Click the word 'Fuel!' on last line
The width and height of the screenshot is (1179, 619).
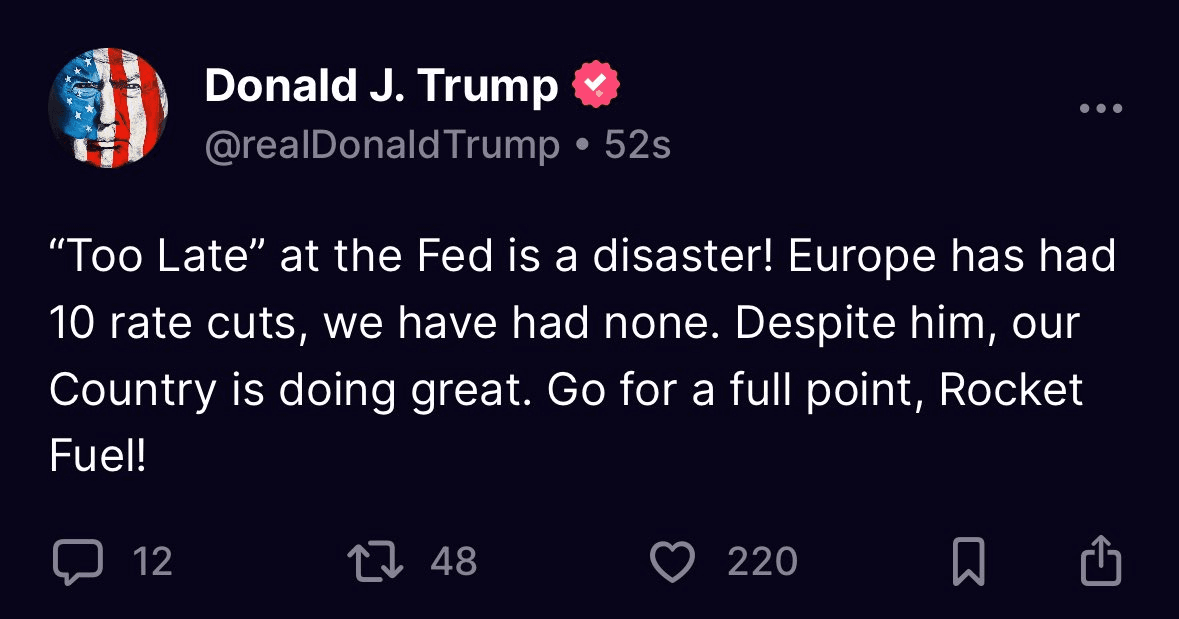[97, 456]
